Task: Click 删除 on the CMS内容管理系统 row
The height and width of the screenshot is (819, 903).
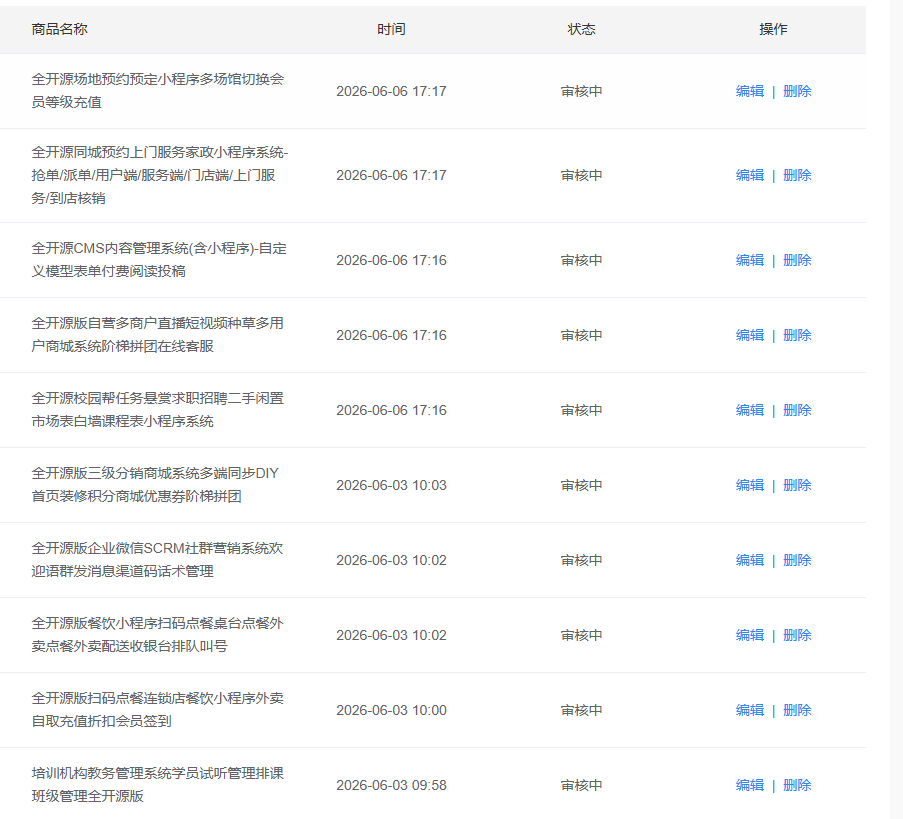Action: click(x=797, y=260)
